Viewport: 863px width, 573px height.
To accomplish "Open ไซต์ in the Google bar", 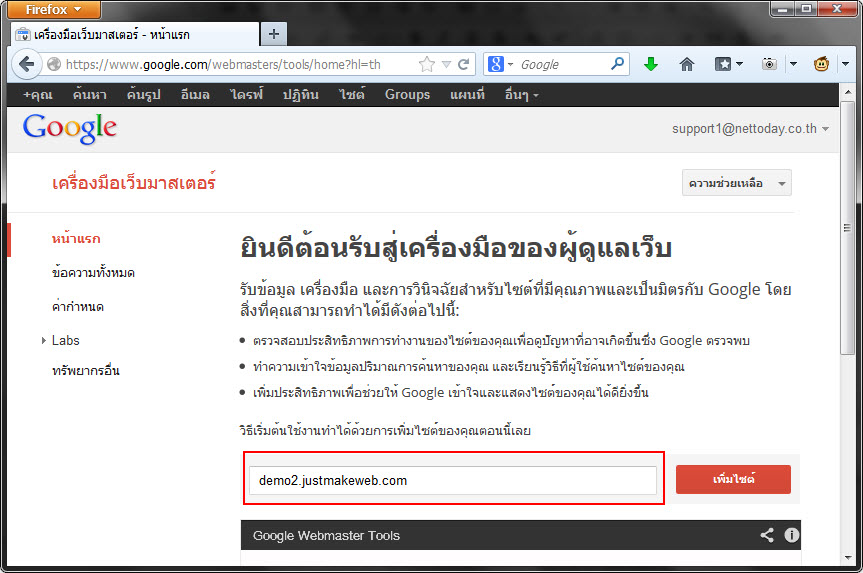I will [352, 95].
